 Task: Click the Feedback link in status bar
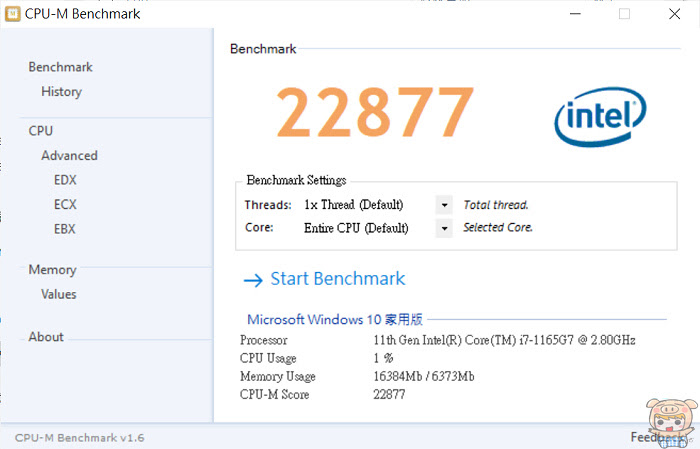point(659,437)
